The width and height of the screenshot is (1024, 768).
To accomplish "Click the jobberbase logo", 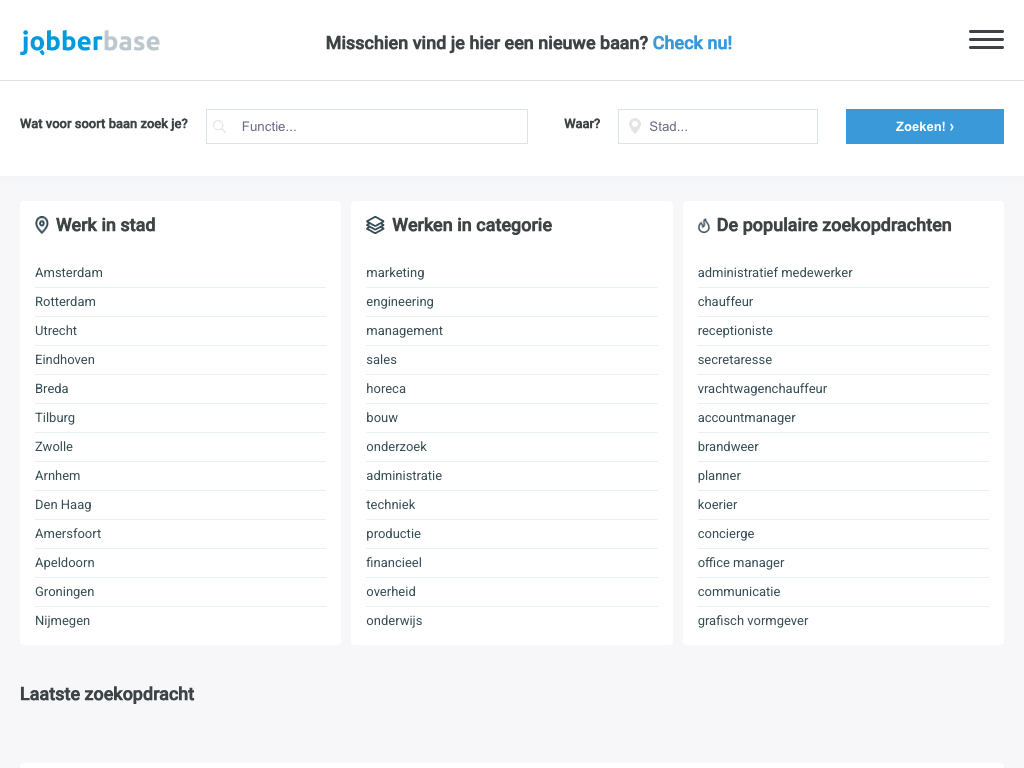I will coord(90,42).
